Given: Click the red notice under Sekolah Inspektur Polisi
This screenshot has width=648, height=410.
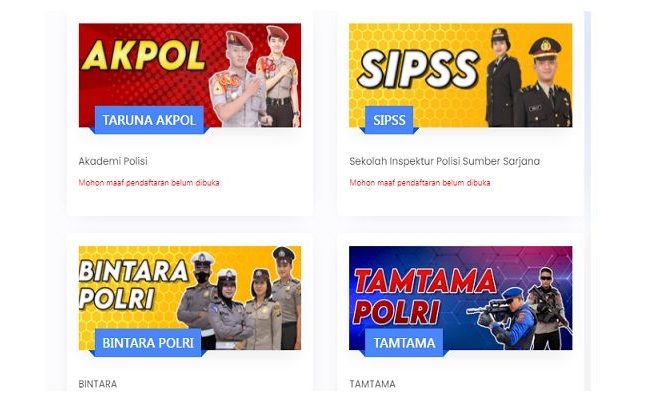Looking at the screenshot, I should pyautogui.click(x=420, y=183).
